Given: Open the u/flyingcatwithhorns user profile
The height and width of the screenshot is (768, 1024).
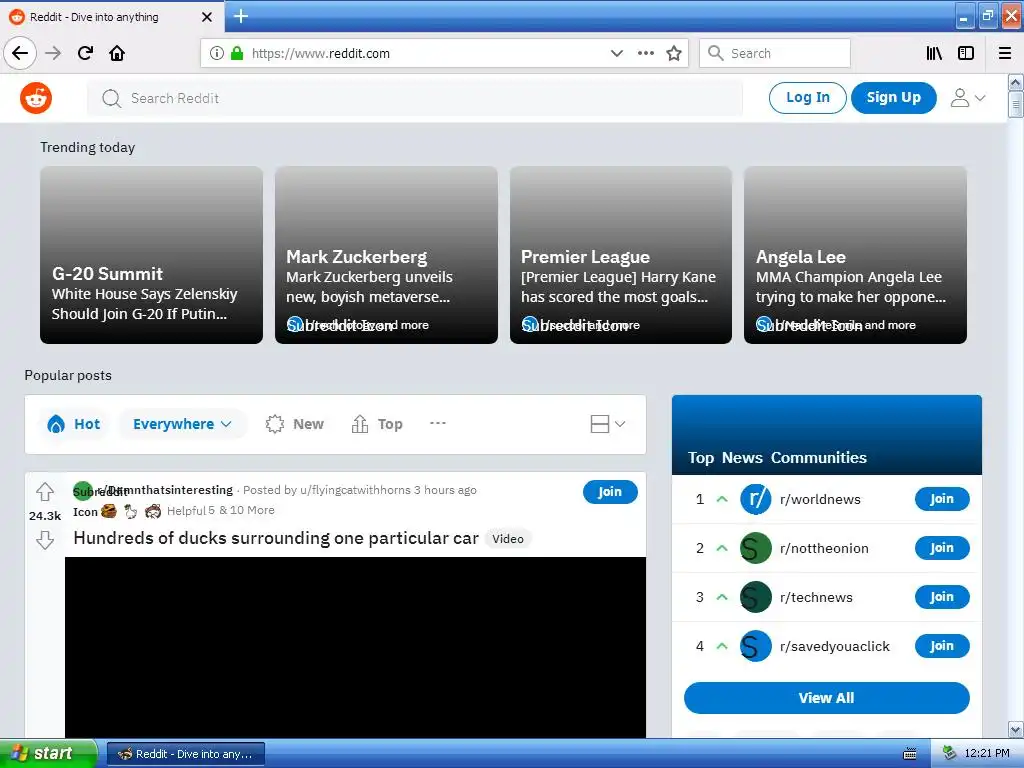Looking at the screenshot, I should pyautogui.click(x=355, y=490).
